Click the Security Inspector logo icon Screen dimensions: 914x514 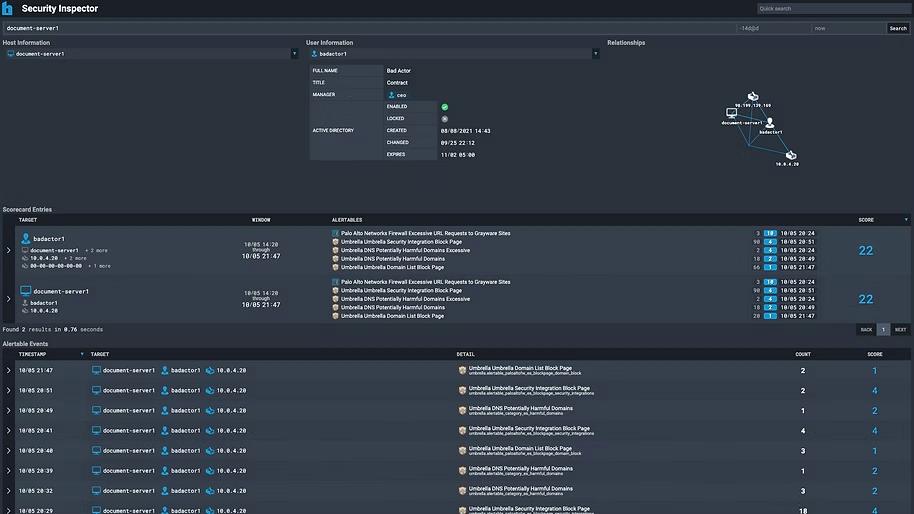8,8
